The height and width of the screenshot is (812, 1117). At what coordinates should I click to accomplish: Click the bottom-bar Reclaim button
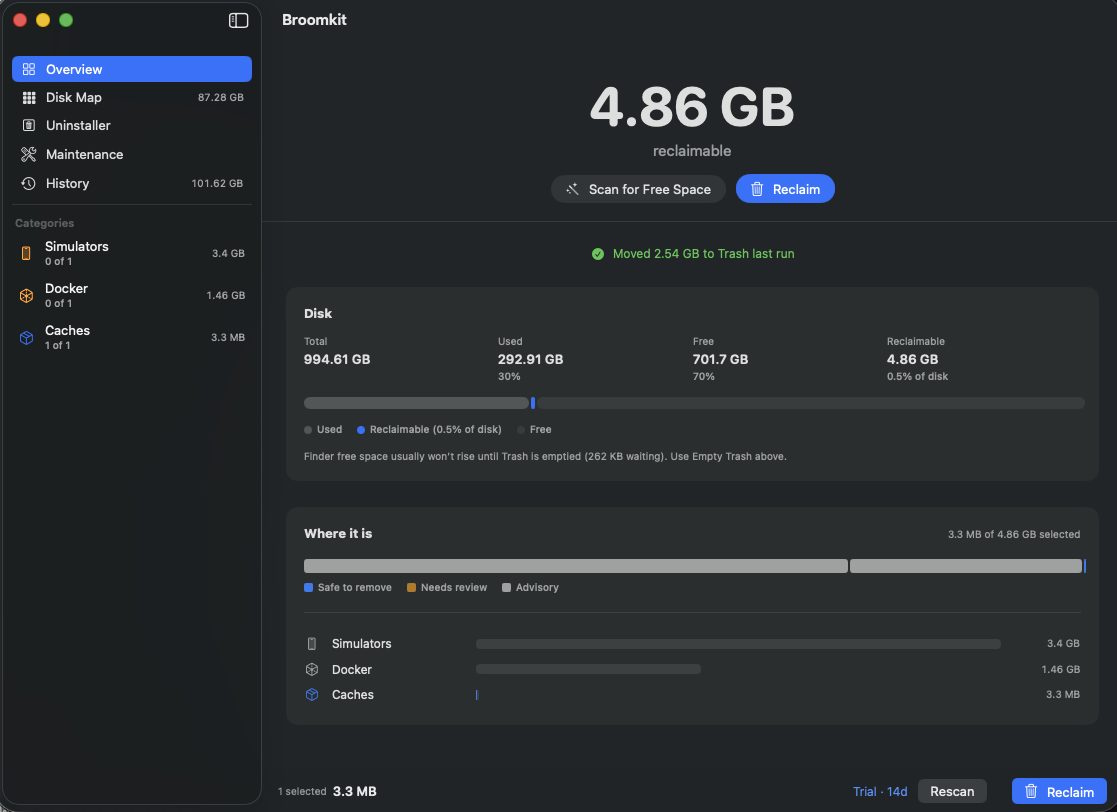pos(1059,791)
